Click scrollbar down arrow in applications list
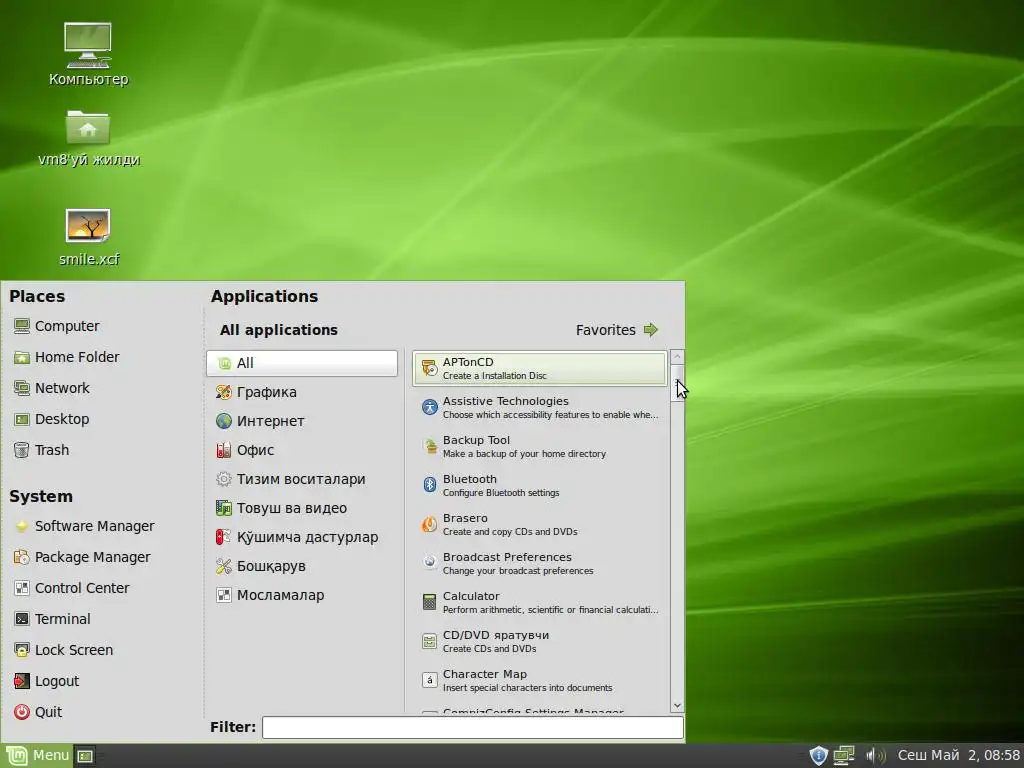This screenshot has height=768, width=1024. pyautogui.click(x=677, y=705)
